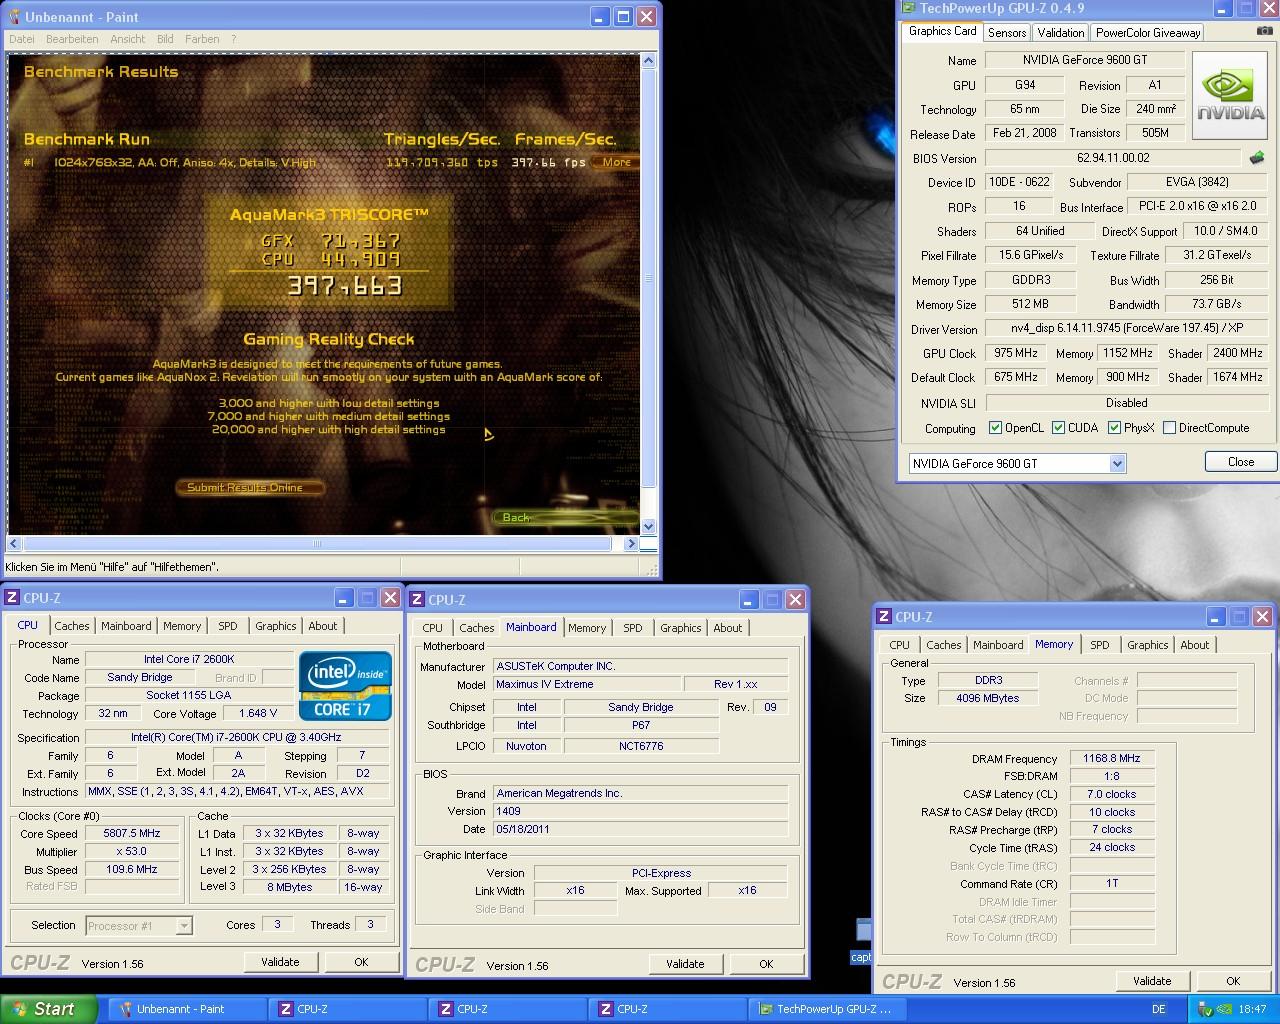The image size is (1280, 1024).
Task: Toggle the PhysX checkbox in GPU-Z
Action: (x=1114, y=428)
